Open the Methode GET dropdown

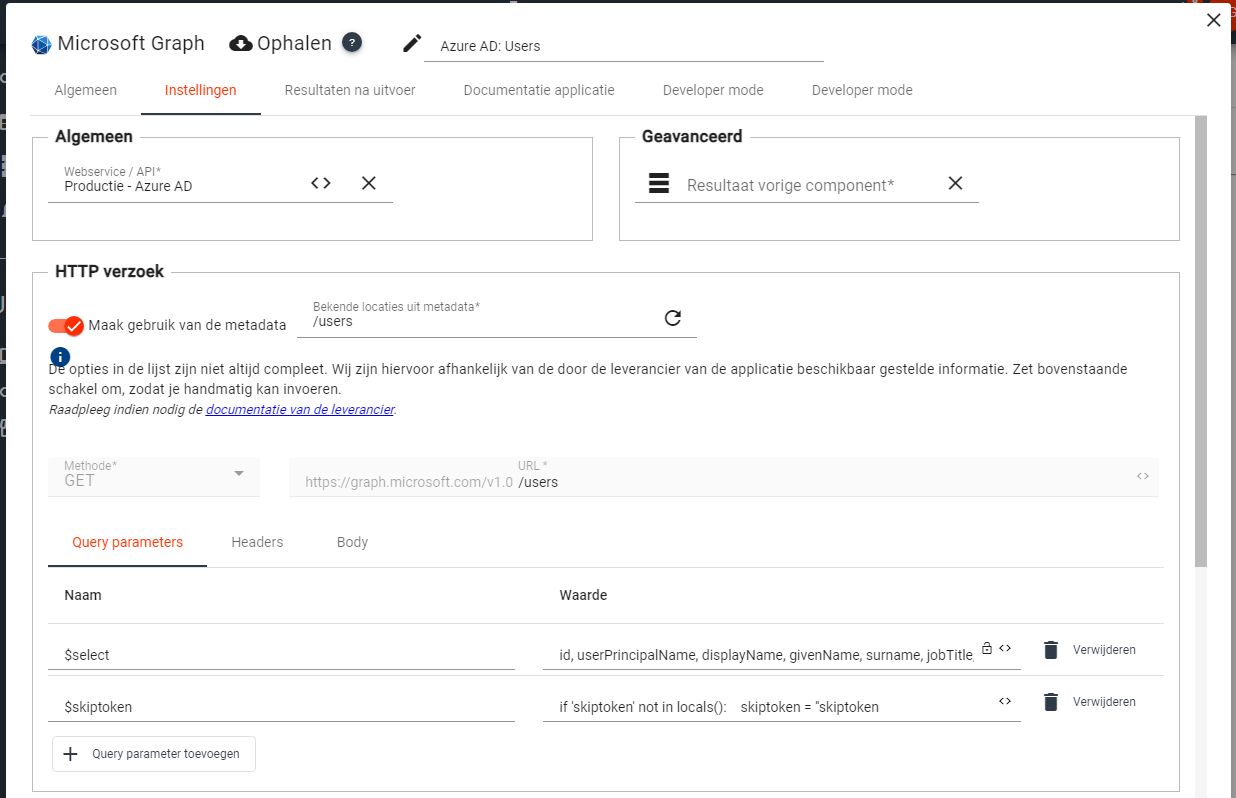click(x=153, y=476)
